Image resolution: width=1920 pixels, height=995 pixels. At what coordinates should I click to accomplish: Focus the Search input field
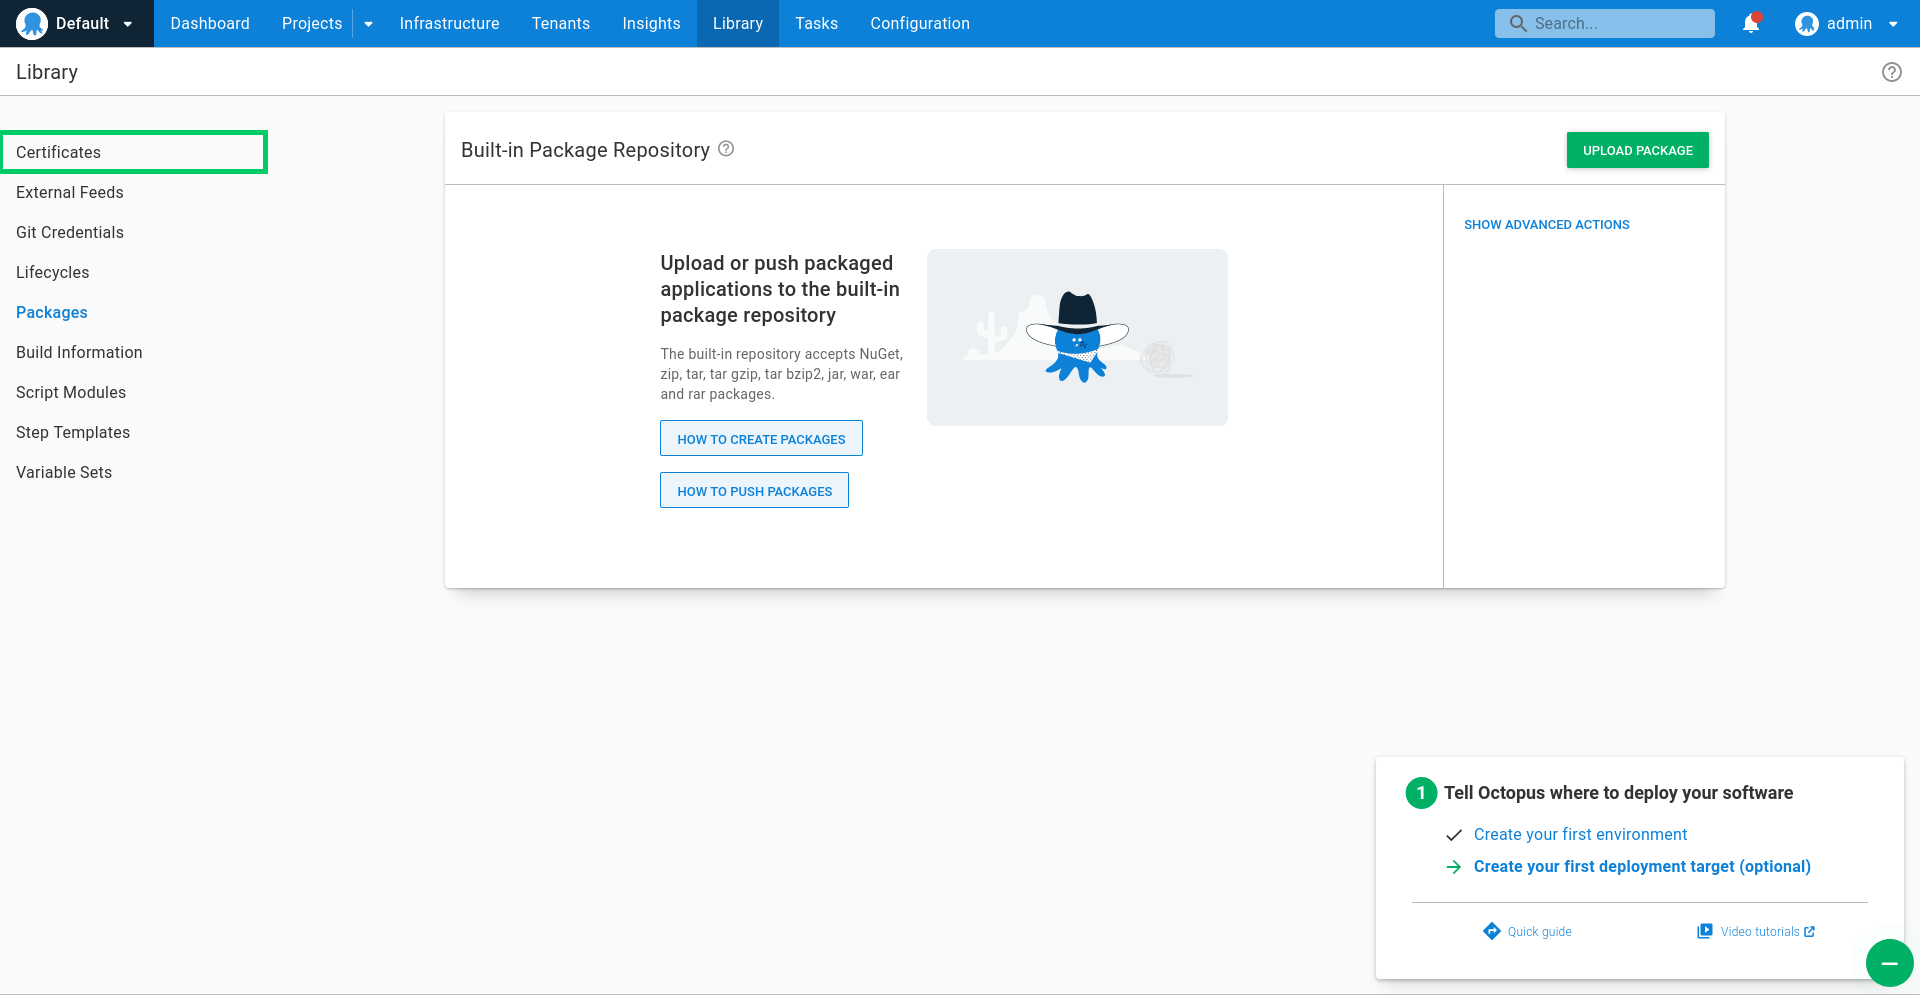click(1604, 23)
